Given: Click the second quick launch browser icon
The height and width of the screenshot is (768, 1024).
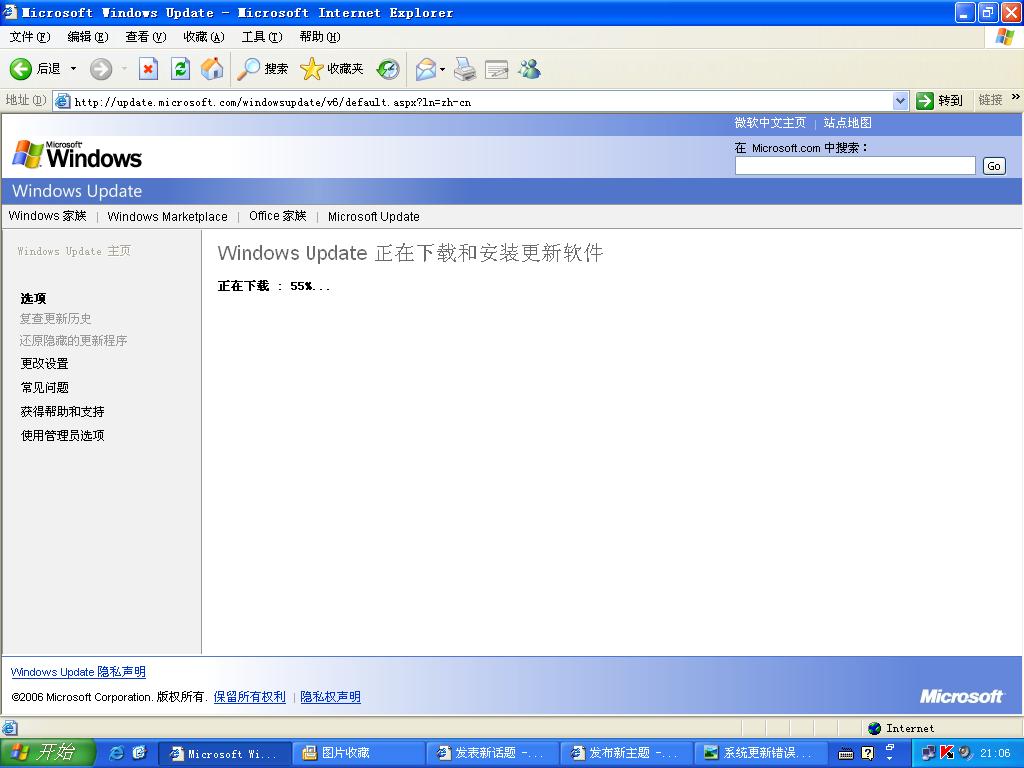Looking at the screenshot, I should [x=140, y=753].
